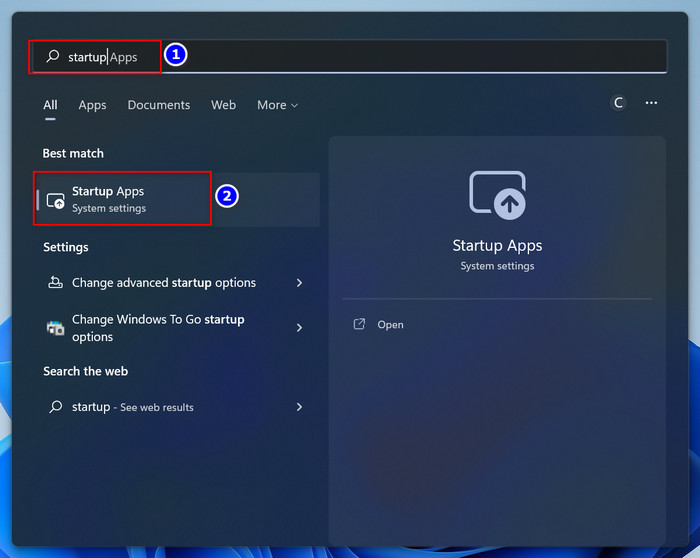Screen dimensions: 700x558
Task: Switch to the All tab
Action: point(50,105)
